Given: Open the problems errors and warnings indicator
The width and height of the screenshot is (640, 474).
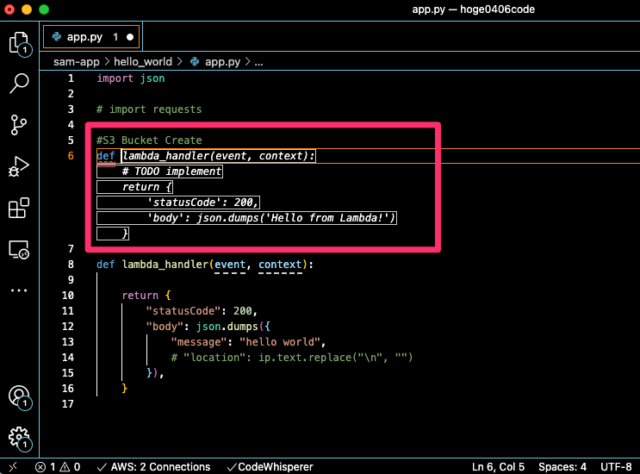Looking at the screenshot, I should [x=58, y=467].
